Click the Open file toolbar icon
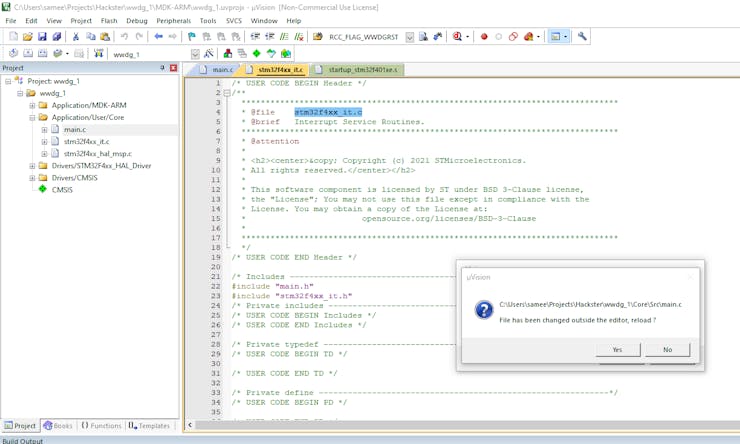The width and height of the screenshot is (740, 444). [x=28, y=37]
